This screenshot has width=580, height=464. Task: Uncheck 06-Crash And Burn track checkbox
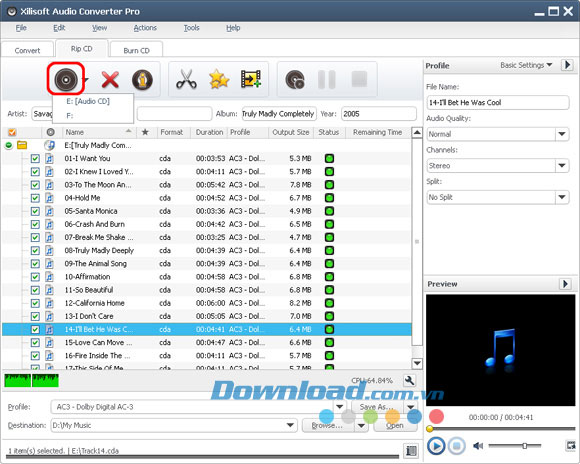(35, 225)
